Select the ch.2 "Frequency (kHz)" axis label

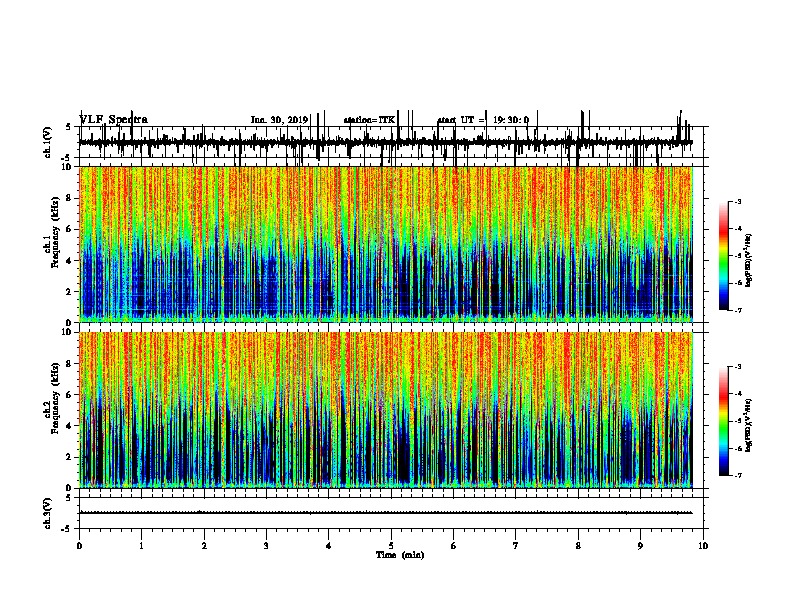pos(55,398)
